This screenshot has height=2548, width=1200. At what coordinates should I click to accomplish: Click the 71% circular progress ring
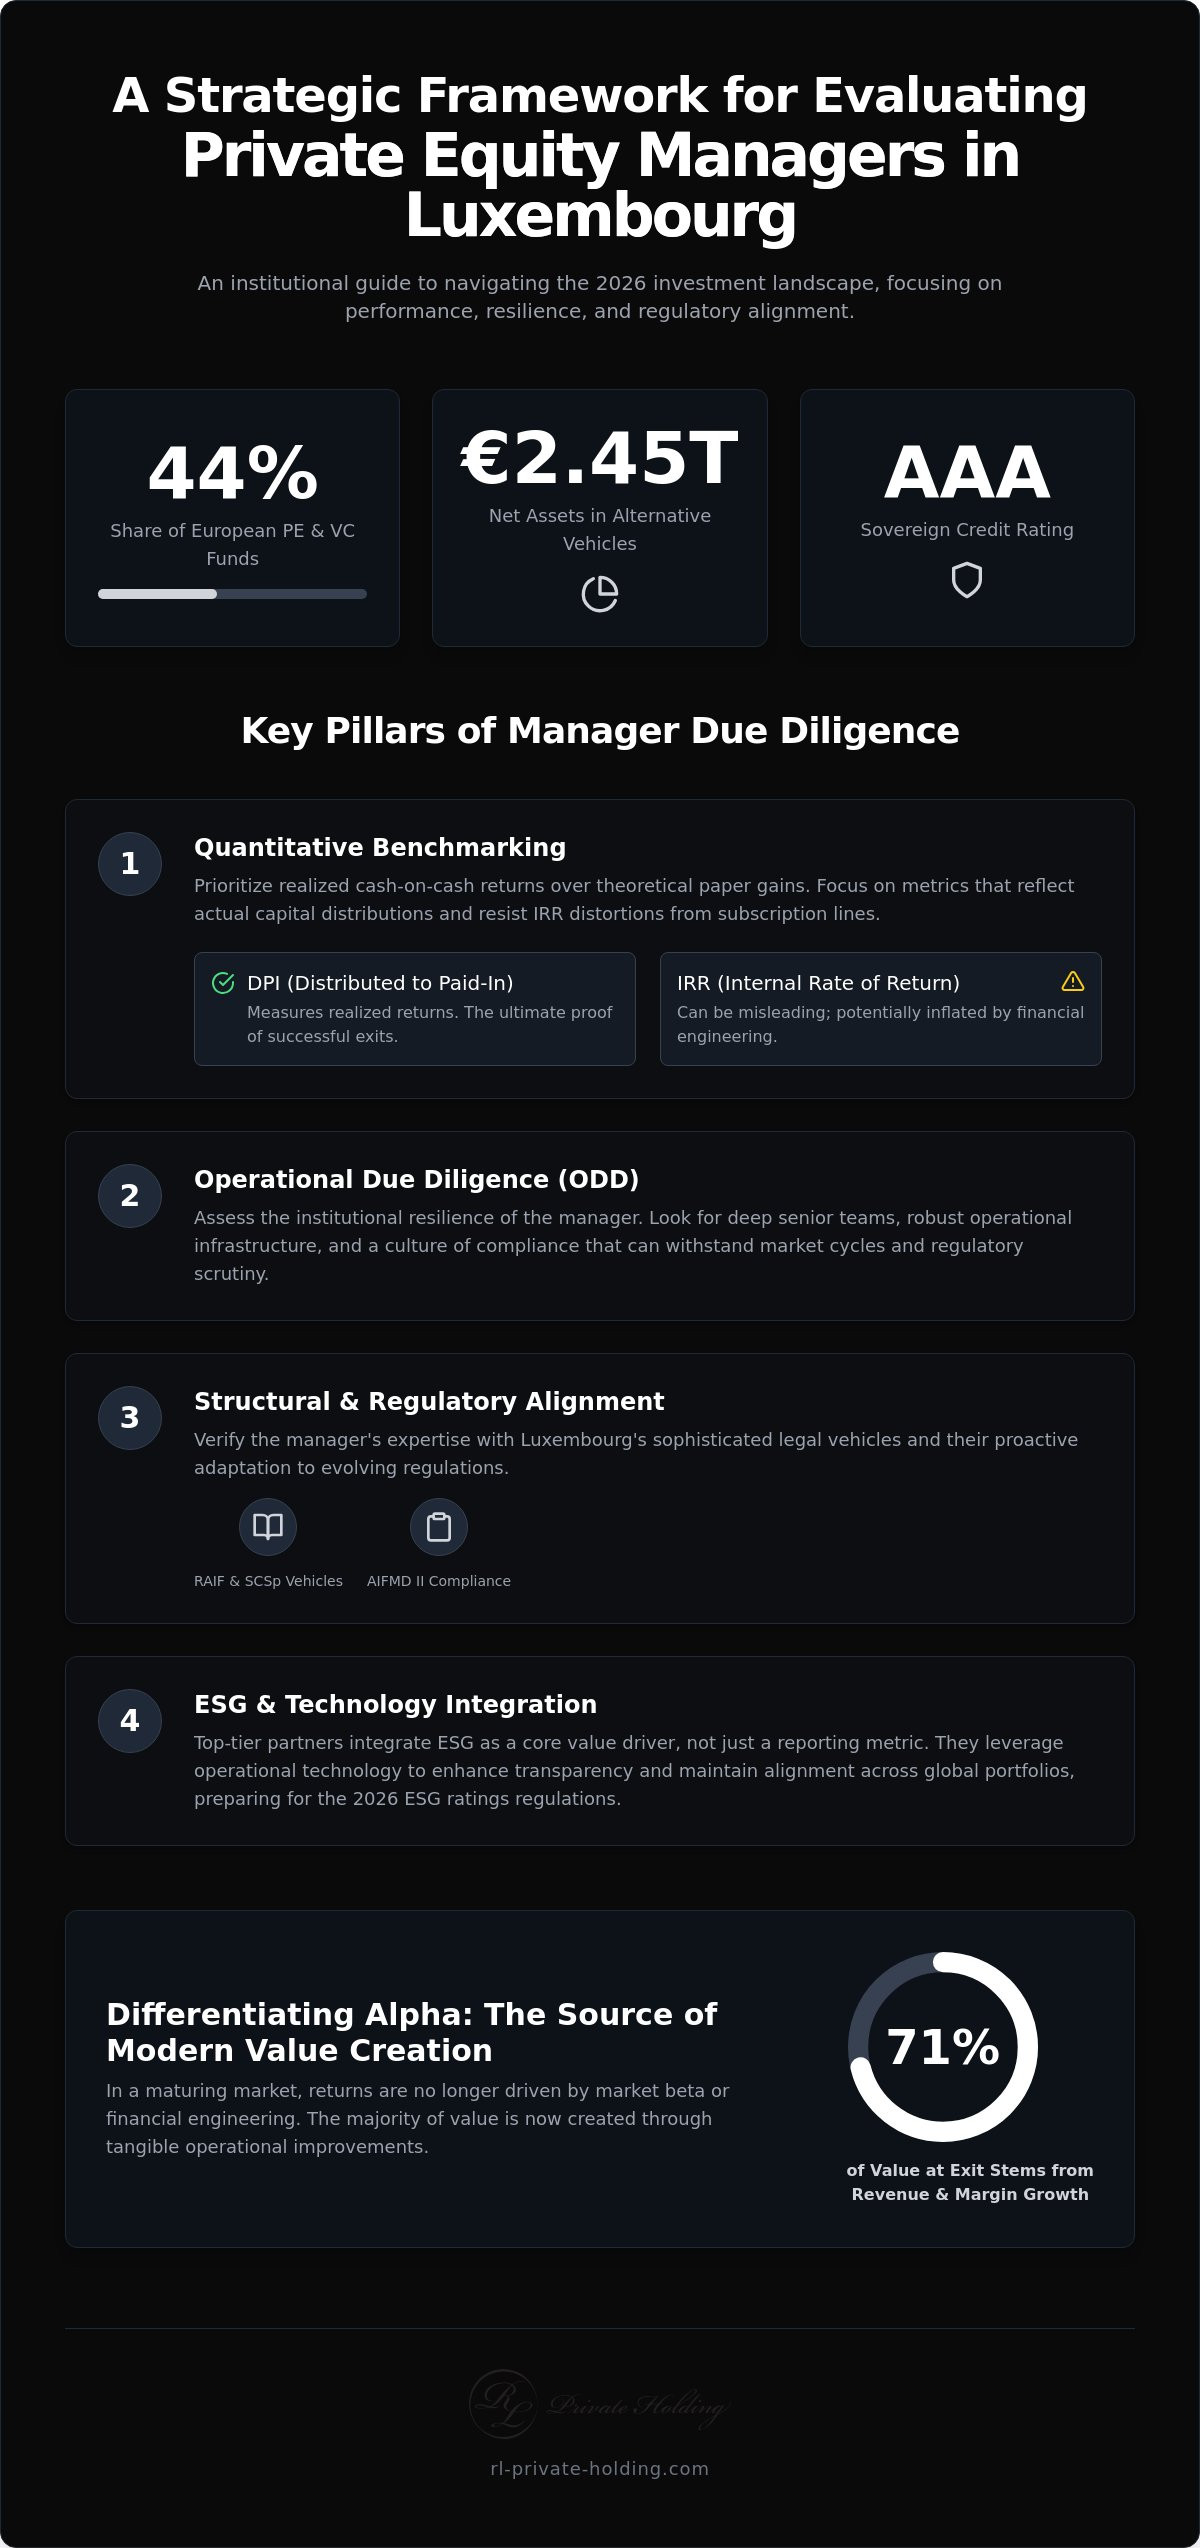(x=943, y=2047)
